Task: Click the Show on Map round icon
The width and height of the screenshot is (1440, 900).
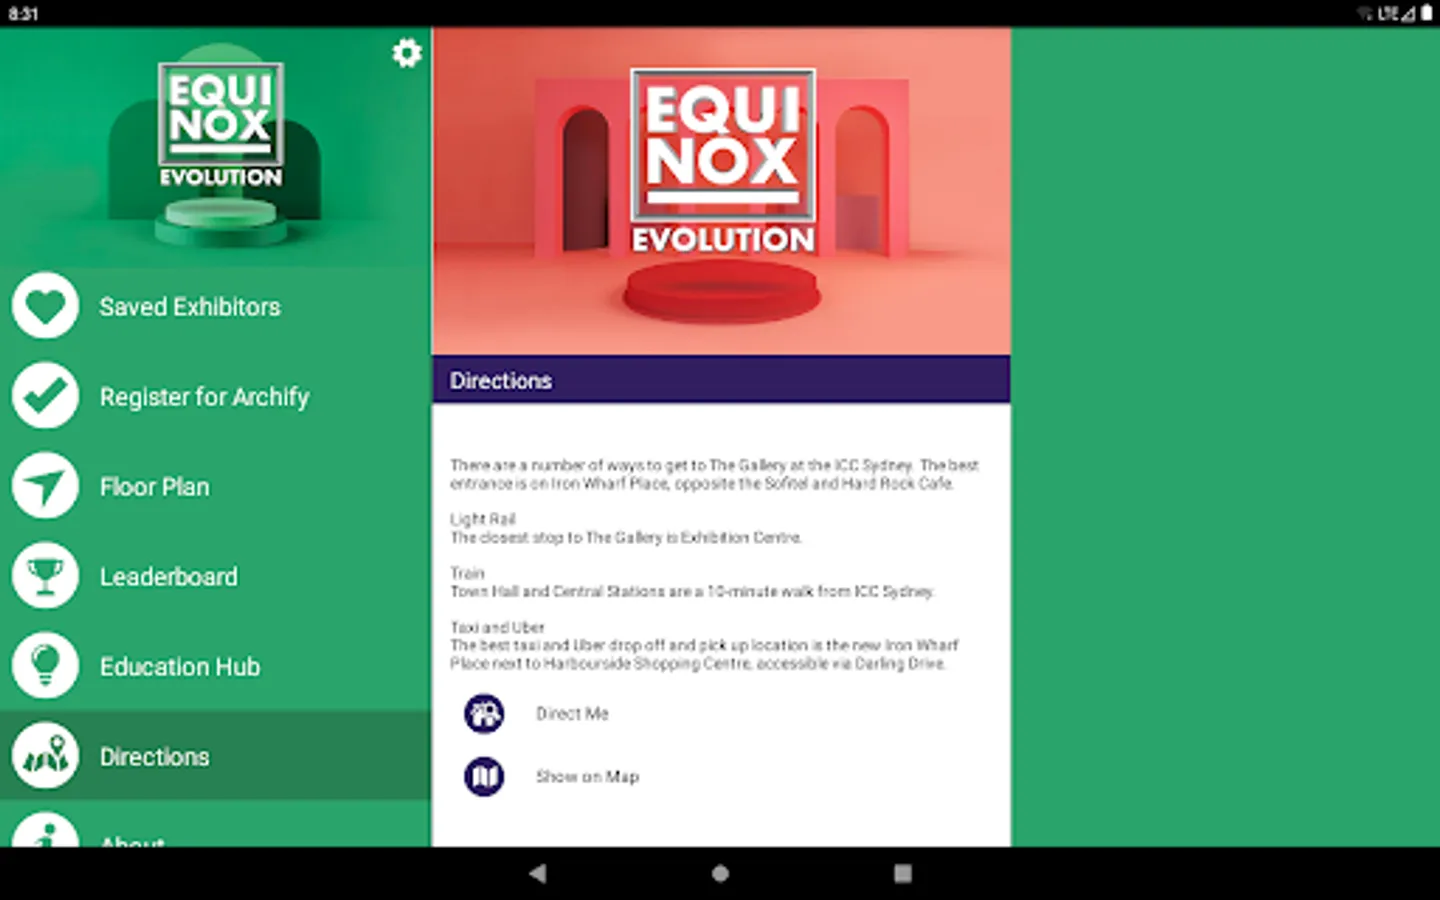Action: click(484, 777)
